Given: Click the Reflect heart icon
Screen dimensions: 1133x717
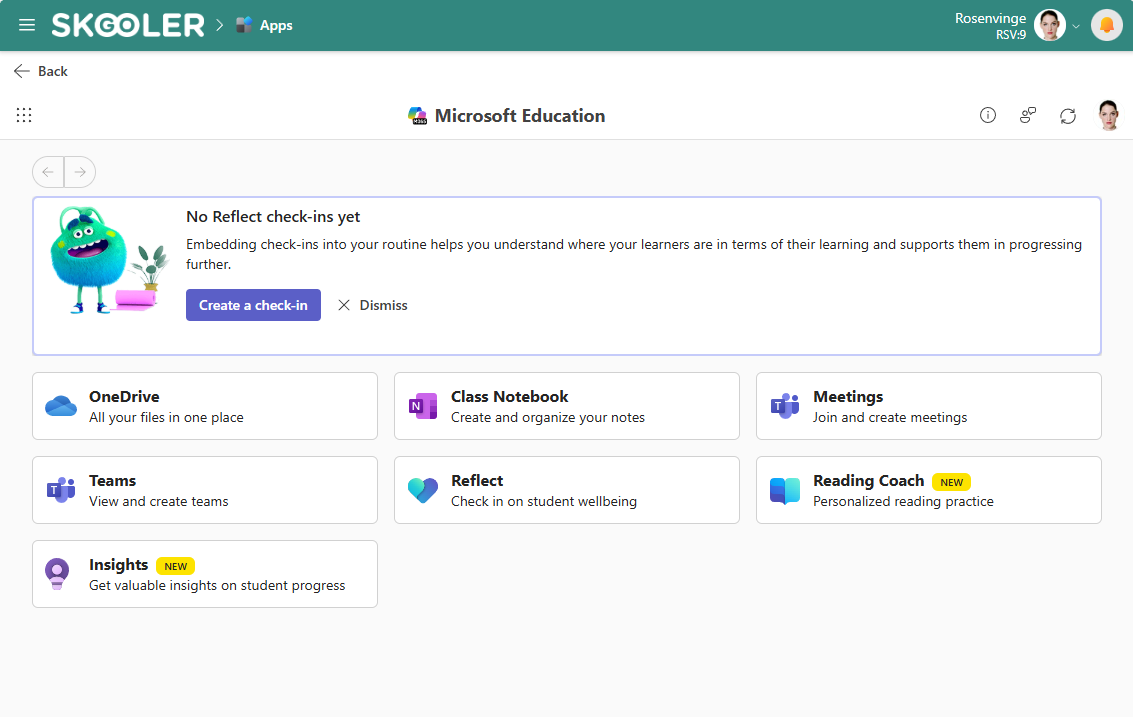Looking at the screenshot, I should click(x=423, y=490).
